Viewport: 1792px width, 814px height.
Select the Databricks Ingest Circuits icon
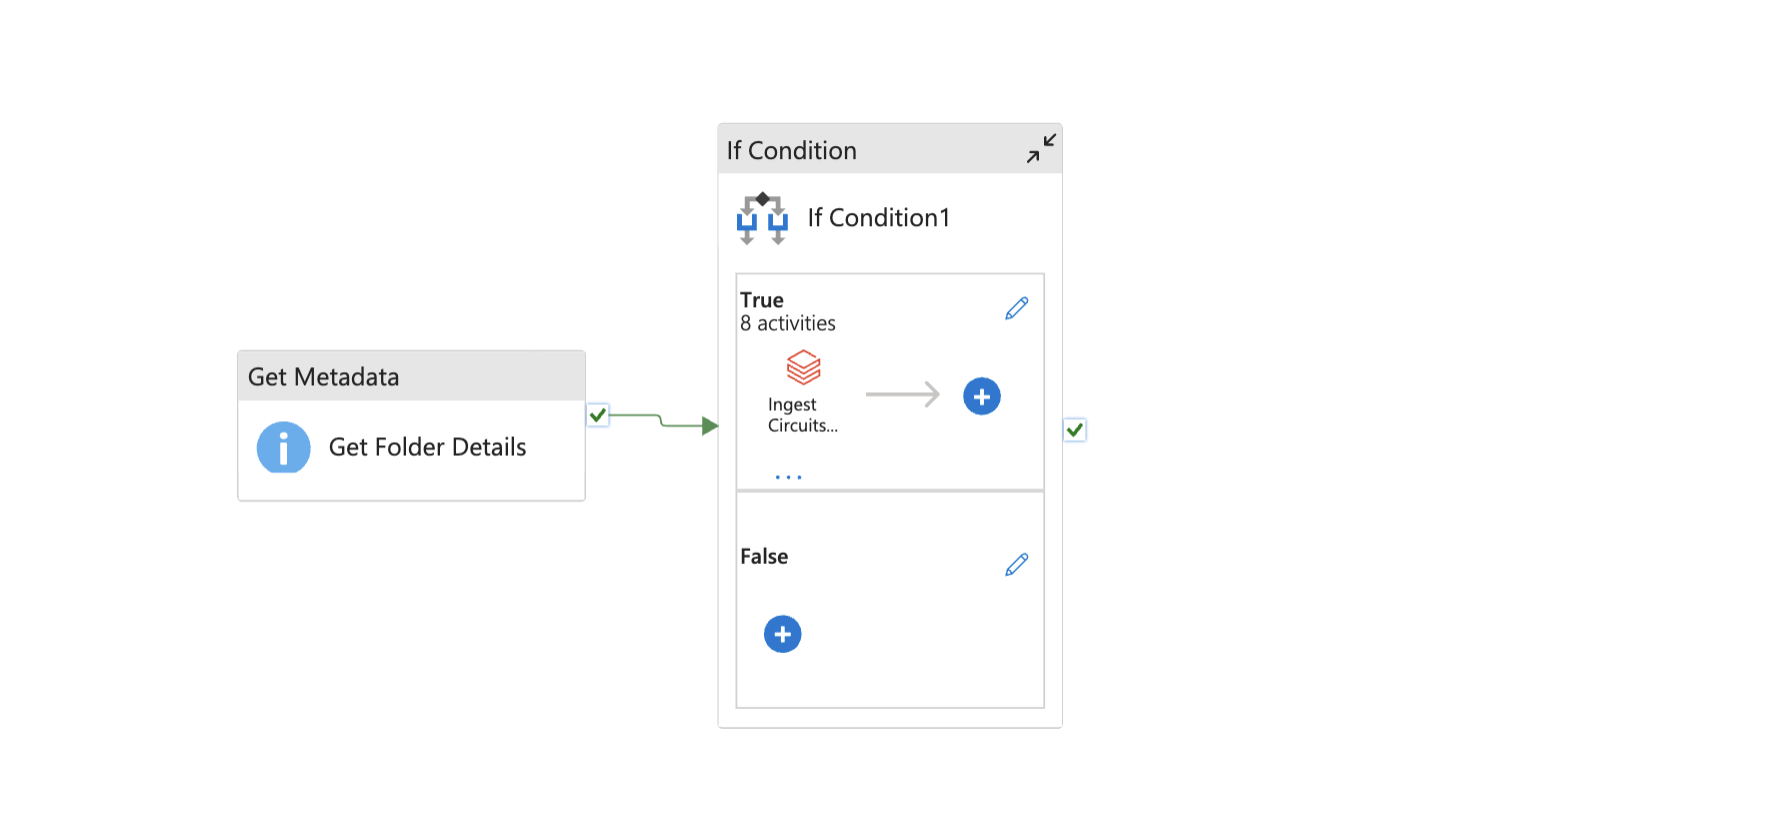(x=803, y=368)
